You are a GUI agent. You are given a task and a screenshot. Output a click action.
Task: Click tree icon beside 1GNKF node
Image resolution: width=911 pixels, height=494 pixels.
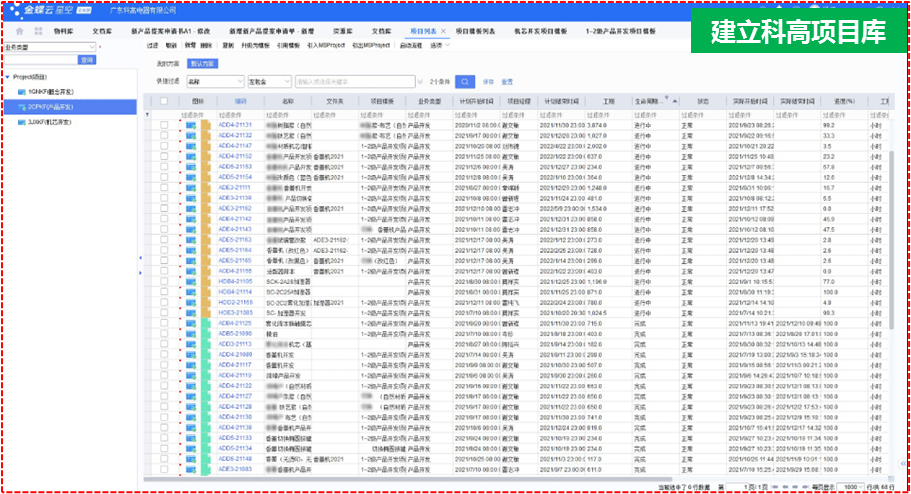[x=21, y=92]
